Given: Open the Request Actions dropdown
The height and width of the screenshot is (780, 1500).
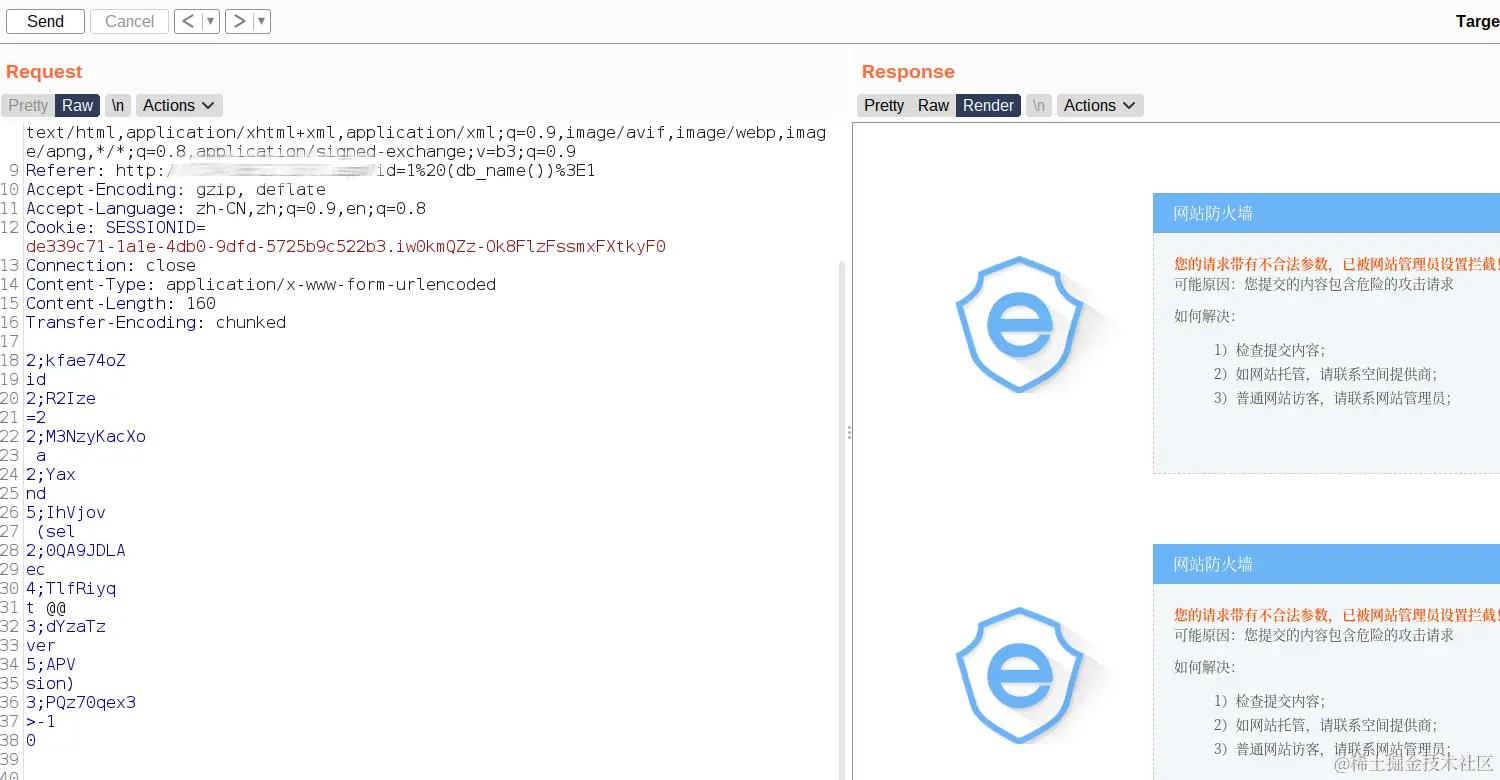Looking at the screenshot, I should [x=179, y=105].
